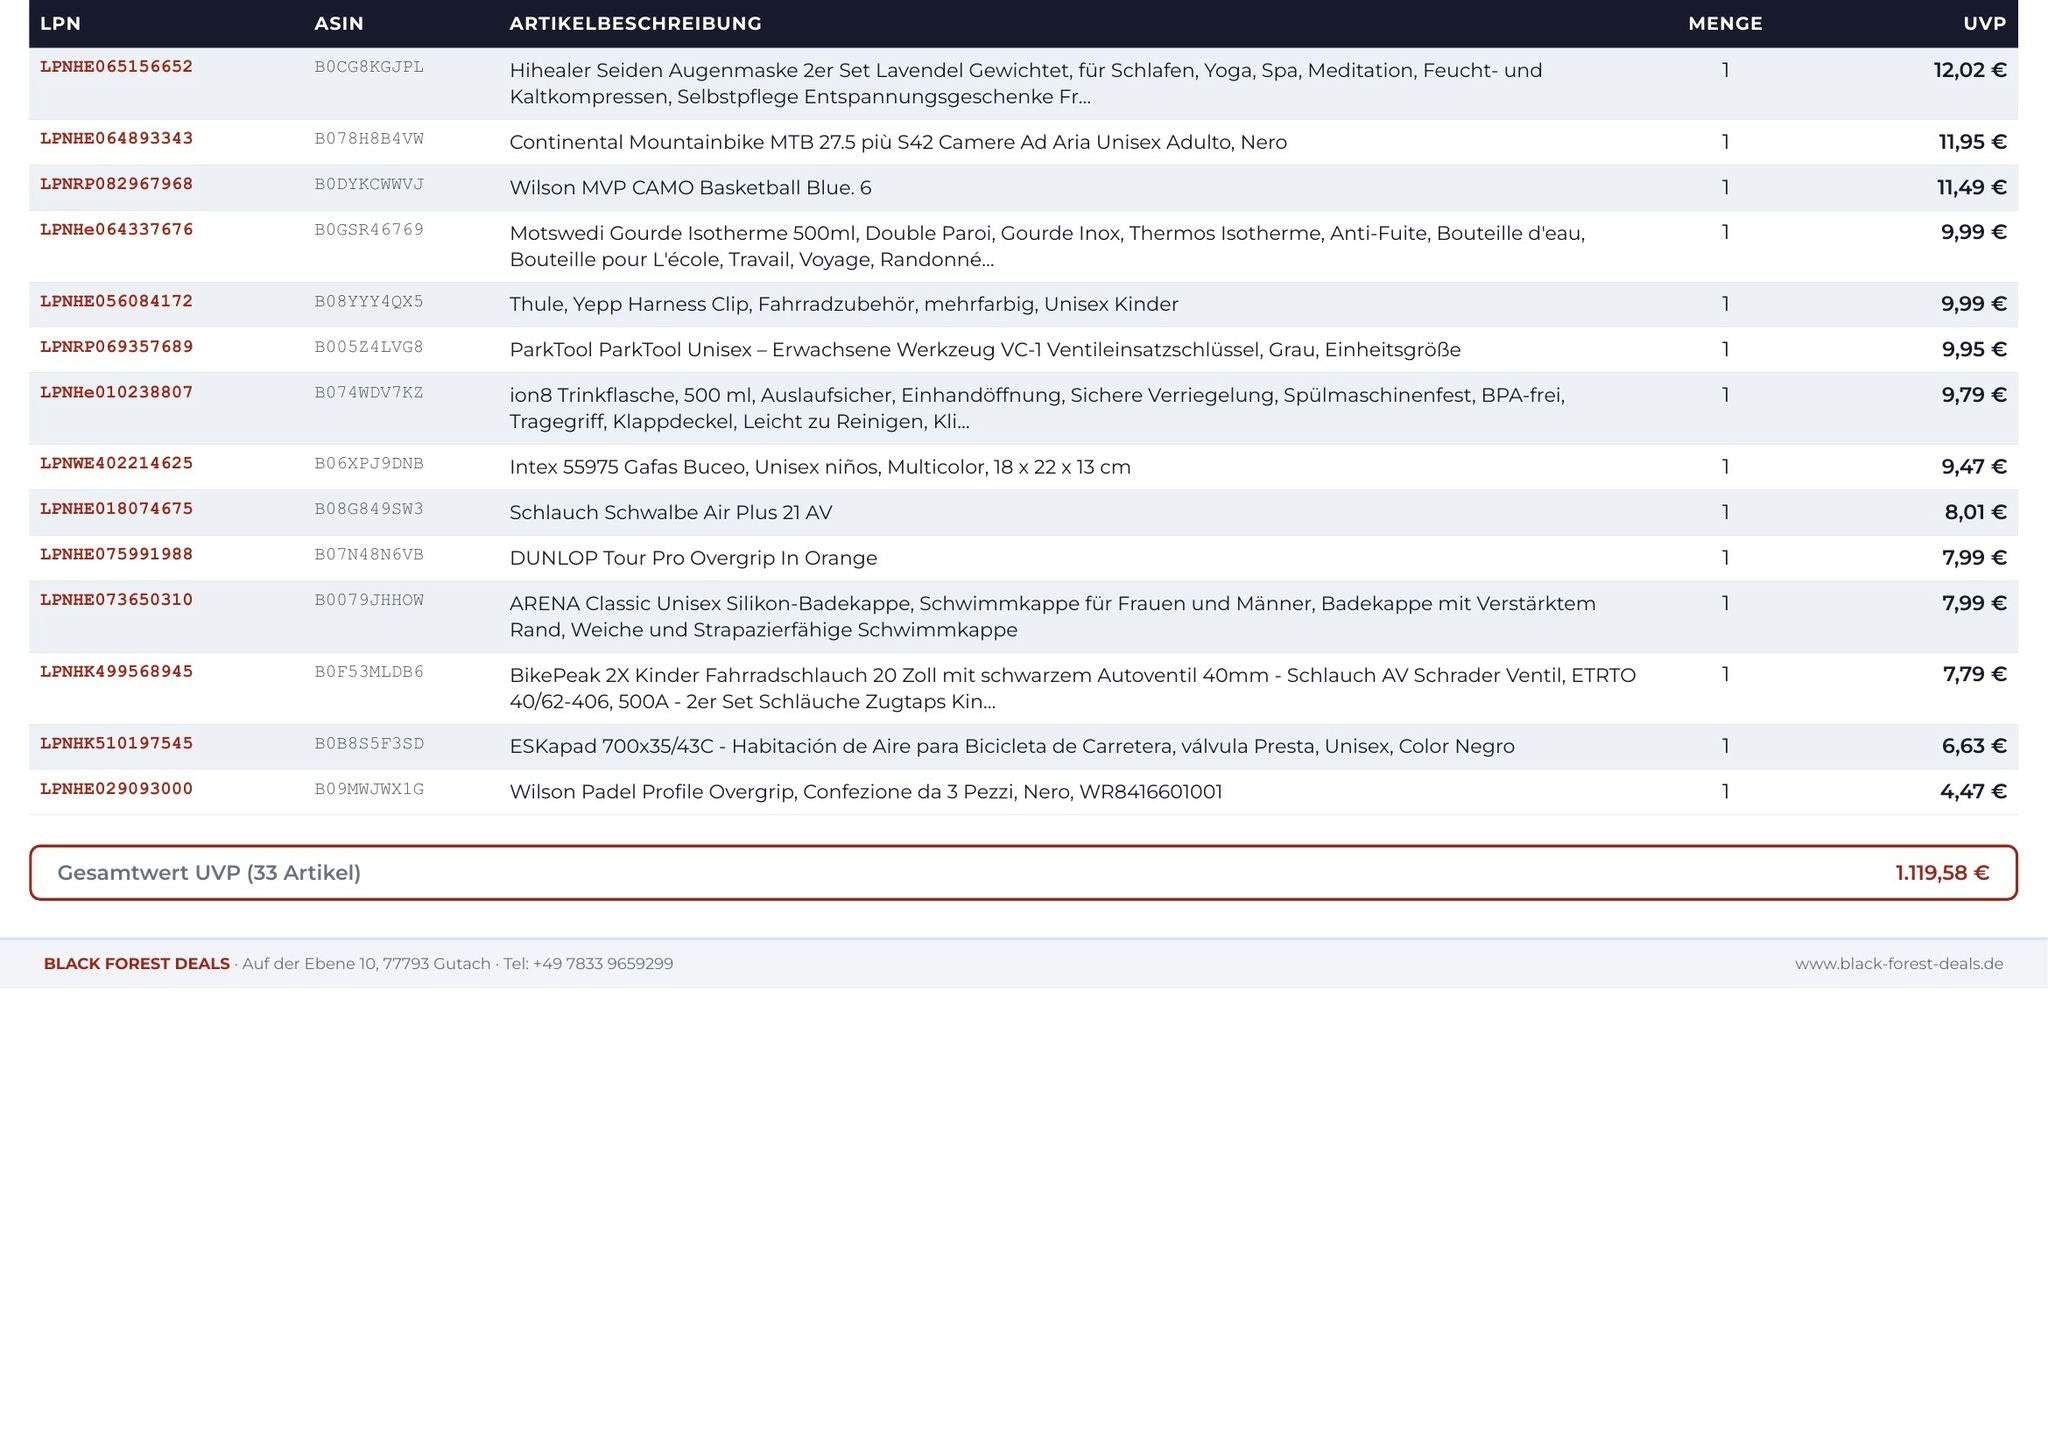Click the ARENA Classic Silikon-Badekappe description
The width and height of the screenshot is (2048, 1448).
point(1052,616)
